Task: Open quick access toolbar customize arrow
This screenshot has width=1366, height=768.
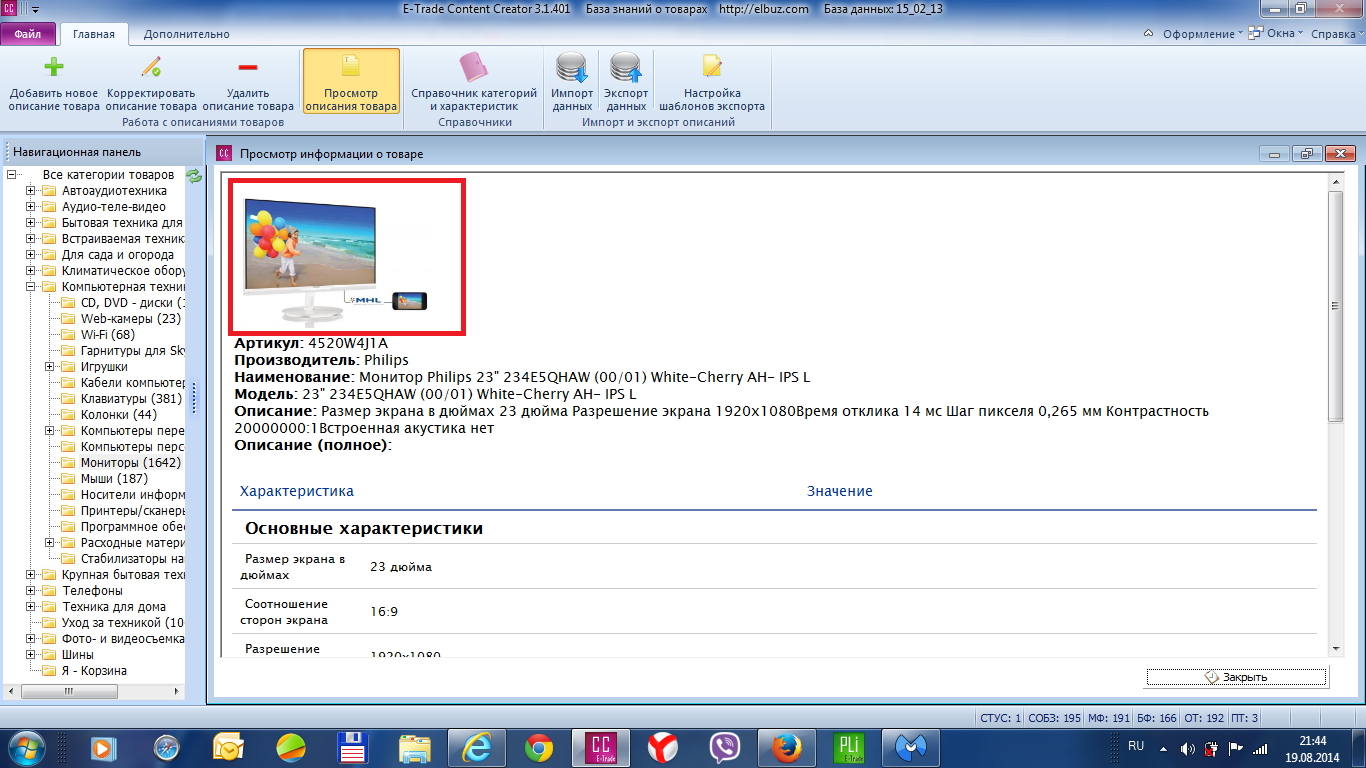Action: point(36,9)
